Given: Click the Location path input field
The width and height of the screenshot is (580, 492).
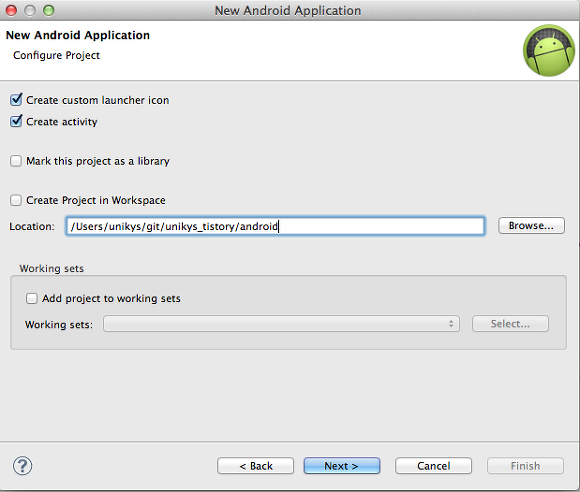Looking at the screenshot, I should tap(275, 226).
